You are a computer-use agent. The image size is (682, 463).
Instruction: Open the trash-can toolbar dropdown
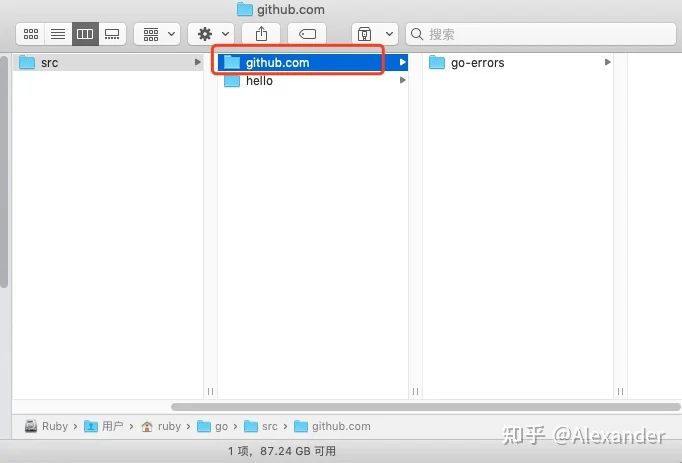pos(374,34)
